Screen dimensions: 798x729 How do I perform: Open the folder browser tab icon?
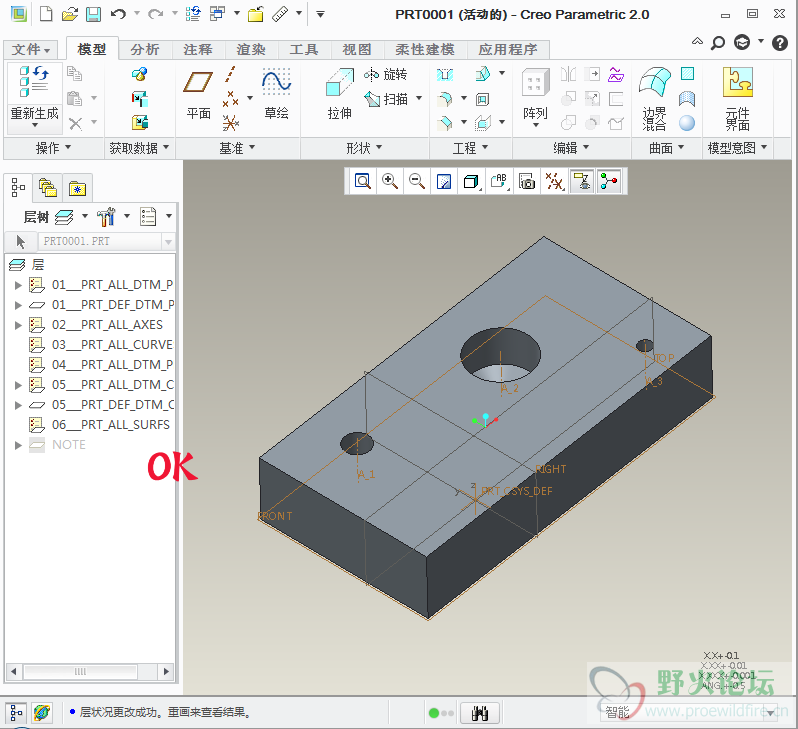[x=48, y=187]
